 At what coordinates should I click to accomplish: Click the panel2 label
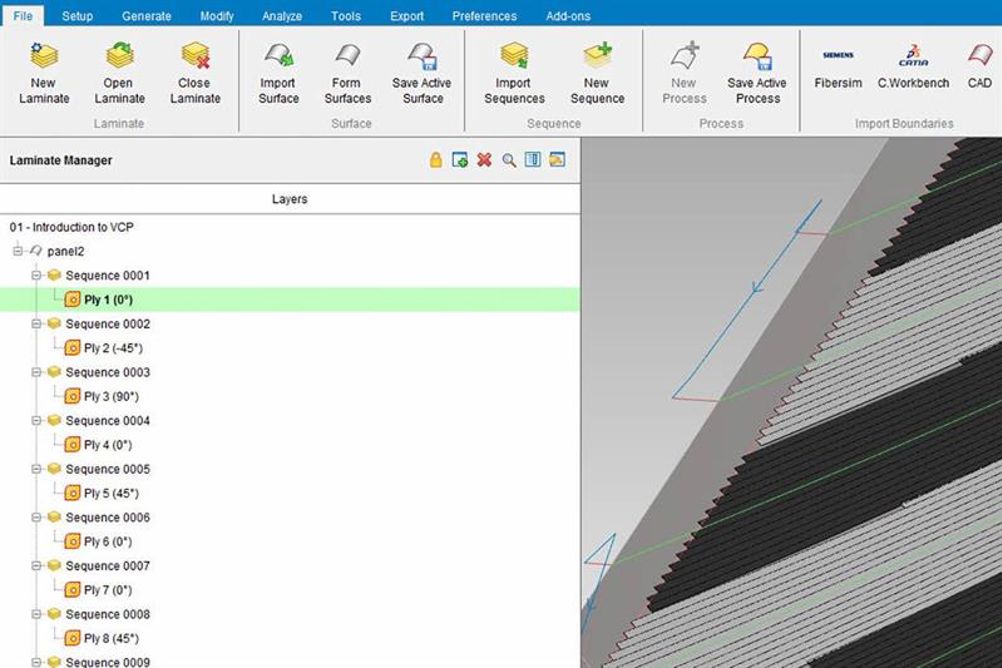(66, 251)
